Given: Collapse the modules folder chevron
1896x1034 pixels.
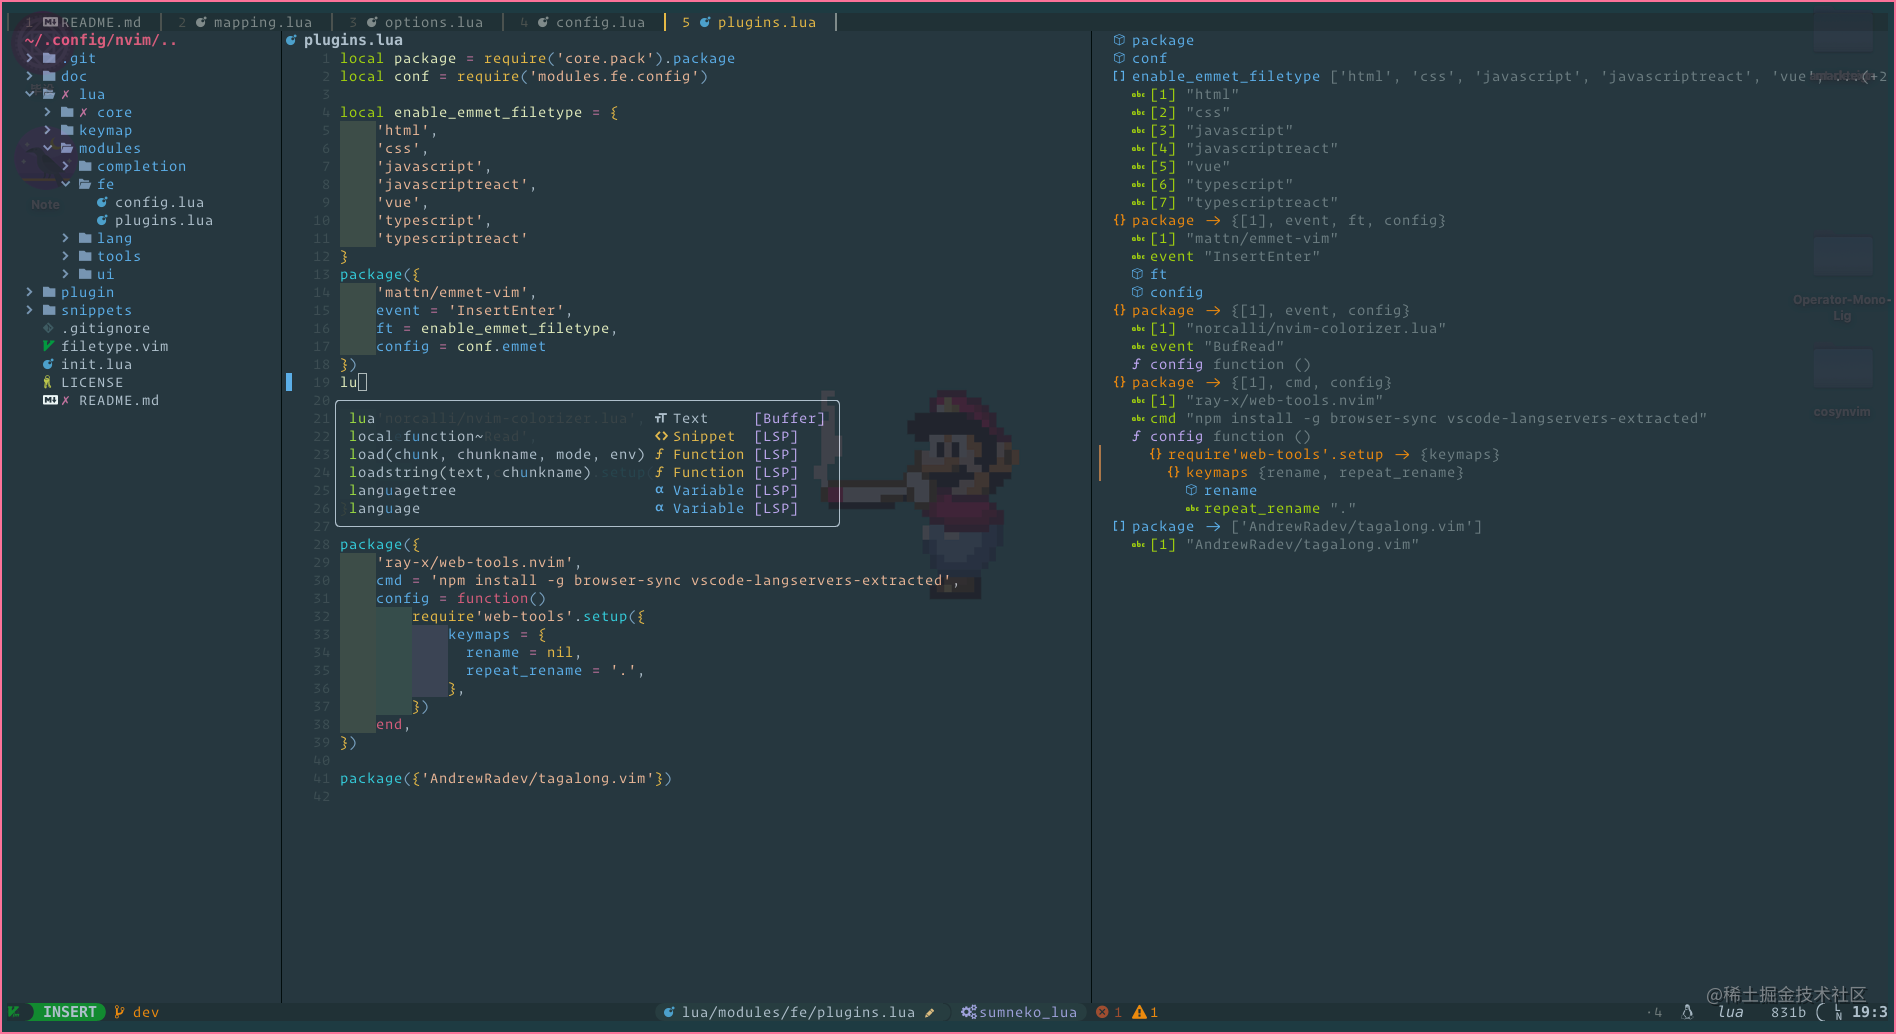Looking at the screenshot, I should 47,148.
